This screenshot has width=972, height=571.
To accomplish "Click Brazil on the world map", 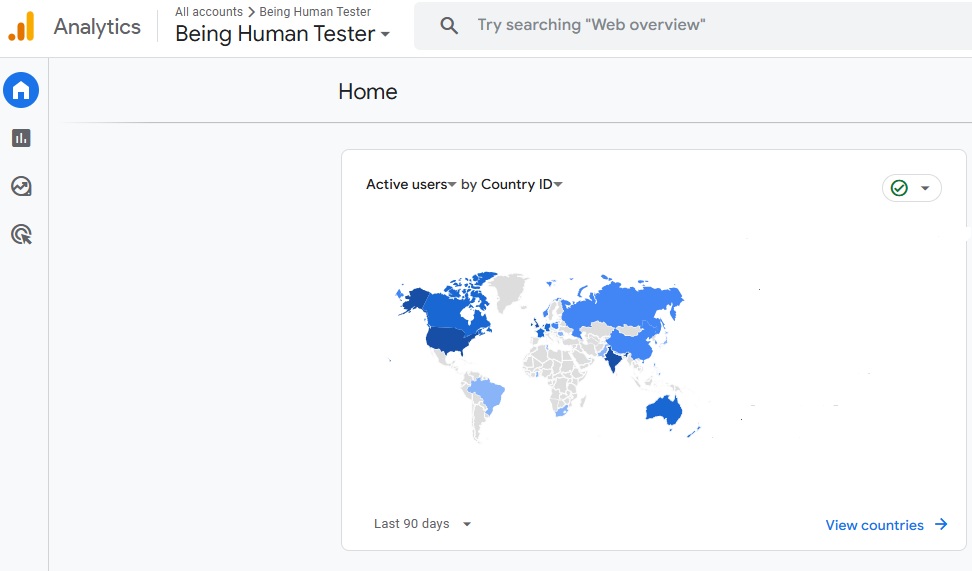I will [x=487, y=395].
